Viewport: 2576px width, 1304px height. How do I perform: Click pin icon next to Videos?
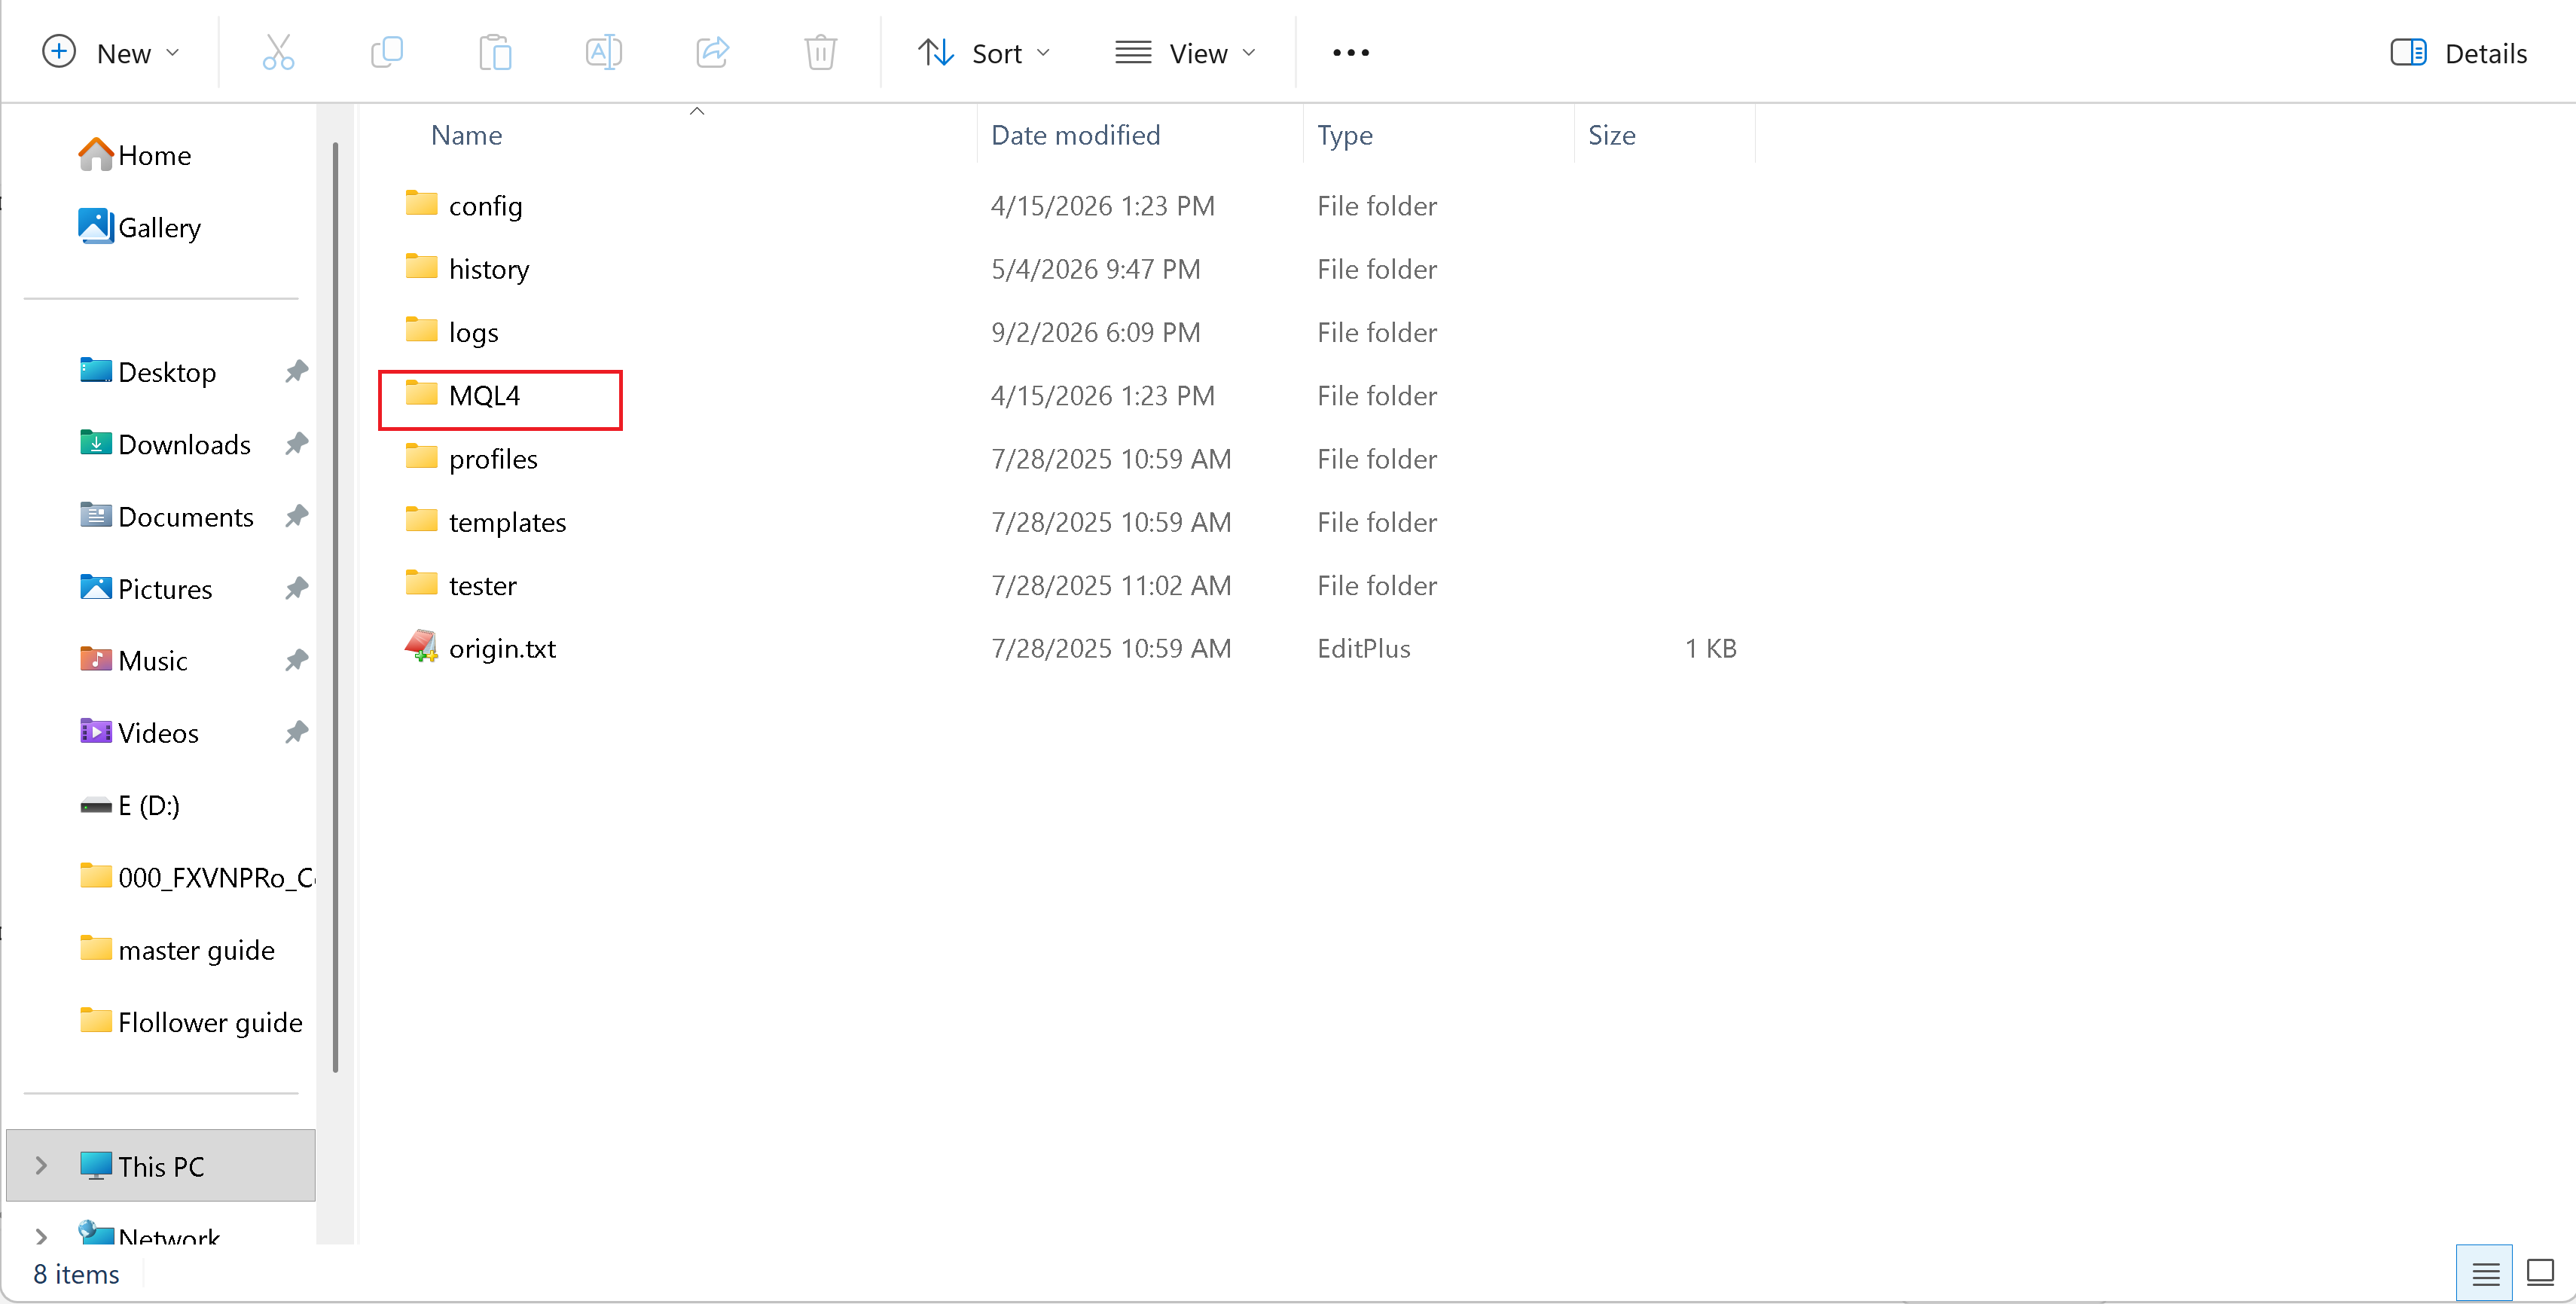click(296, 732)
